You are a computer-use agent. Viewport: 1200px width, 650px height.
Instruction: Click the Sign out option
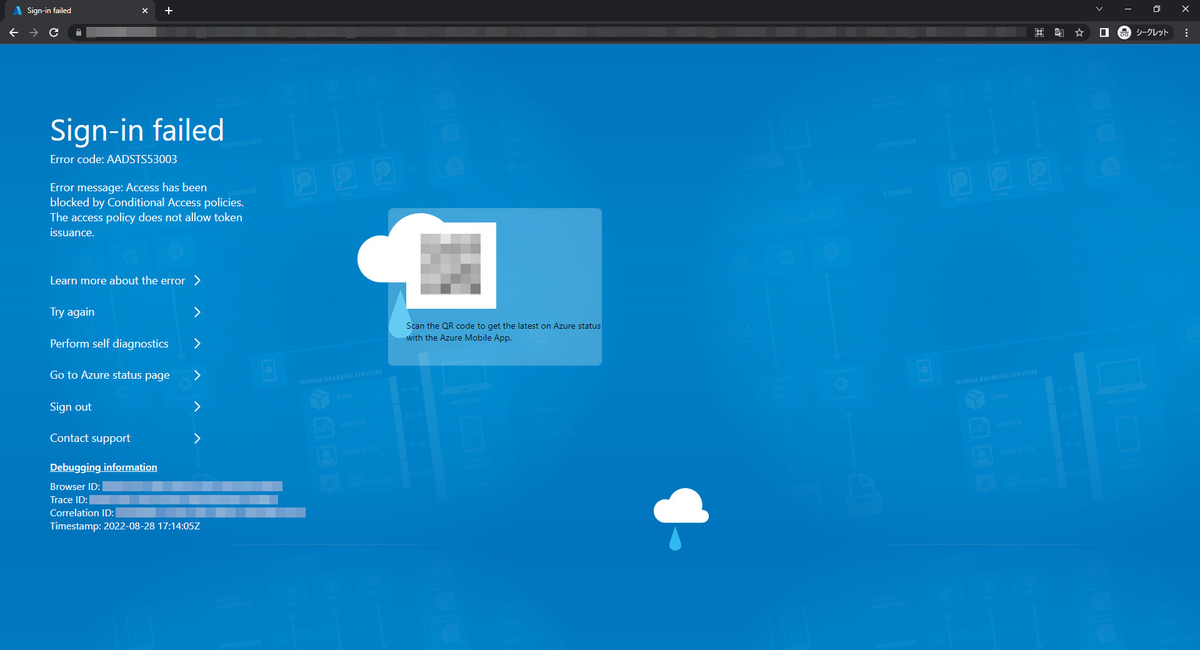(71, 407)
